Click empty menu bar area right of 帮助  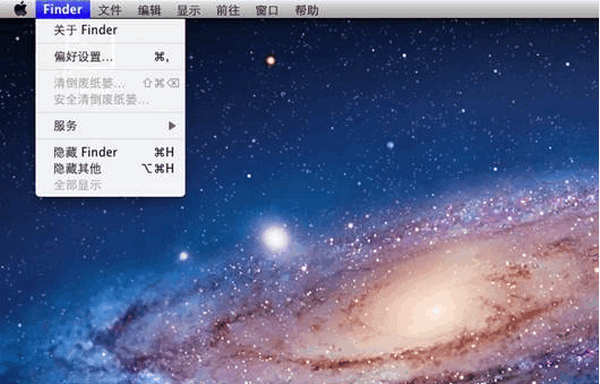tap(459, 9)
